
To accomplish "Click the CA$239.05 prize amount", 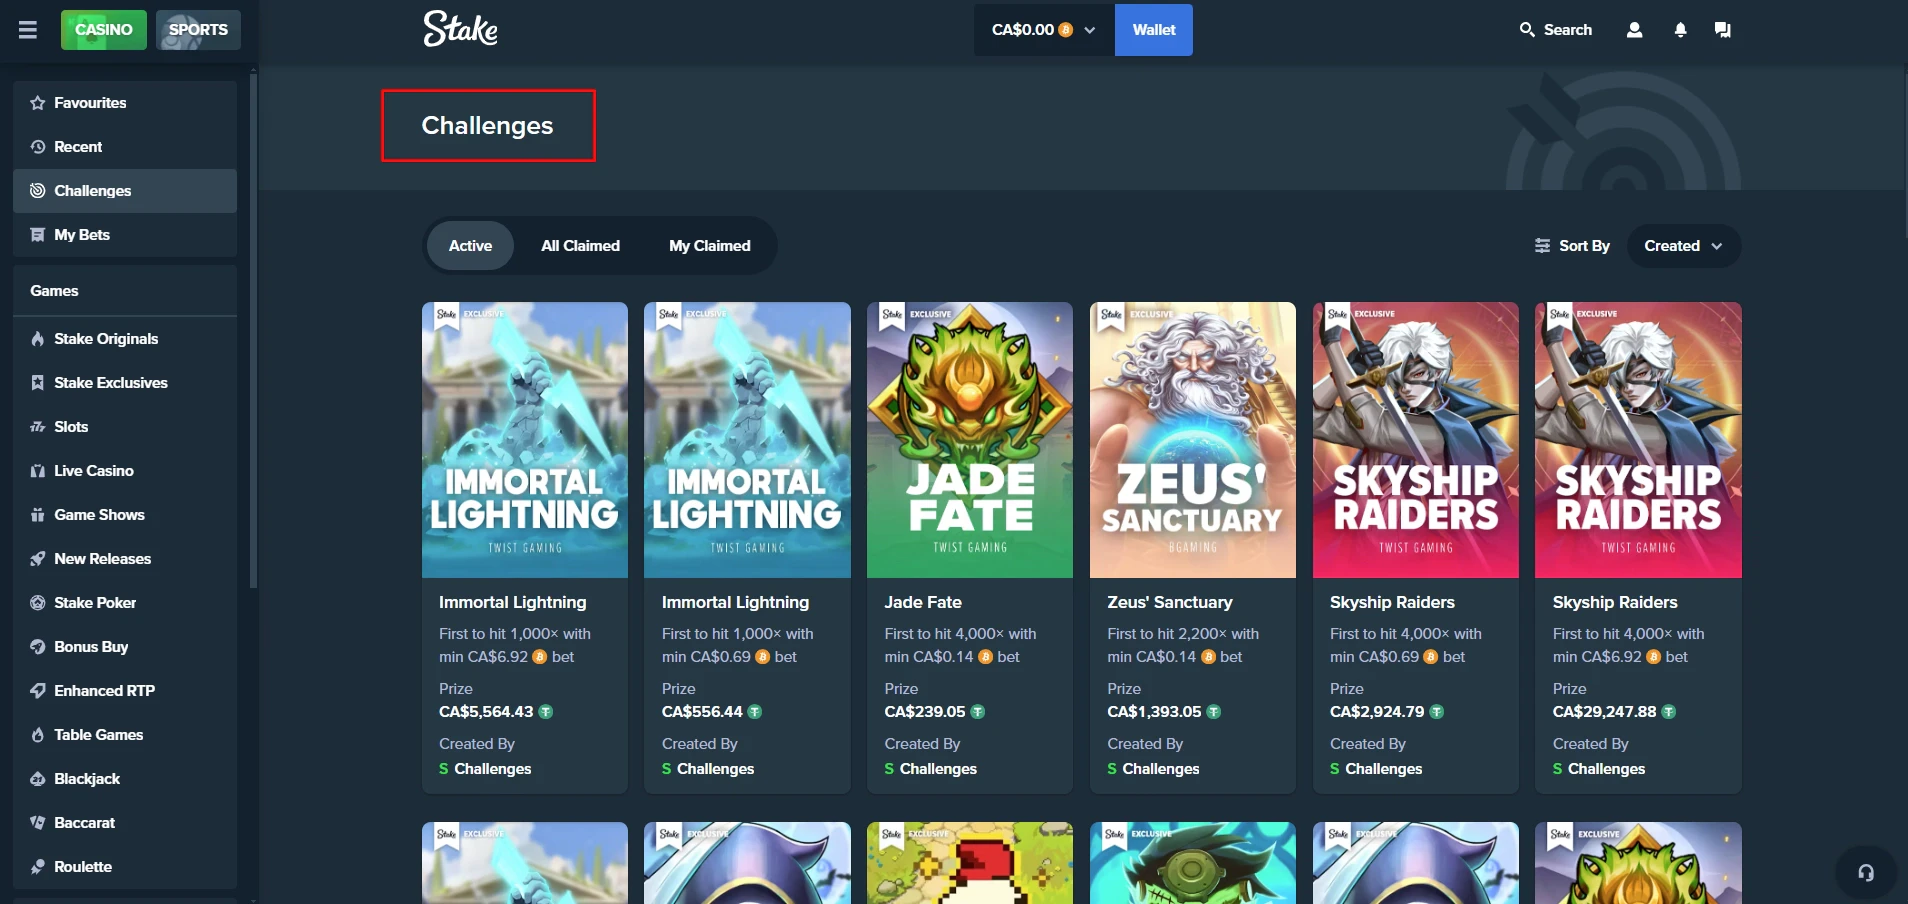I will click(x=925, y=712).
